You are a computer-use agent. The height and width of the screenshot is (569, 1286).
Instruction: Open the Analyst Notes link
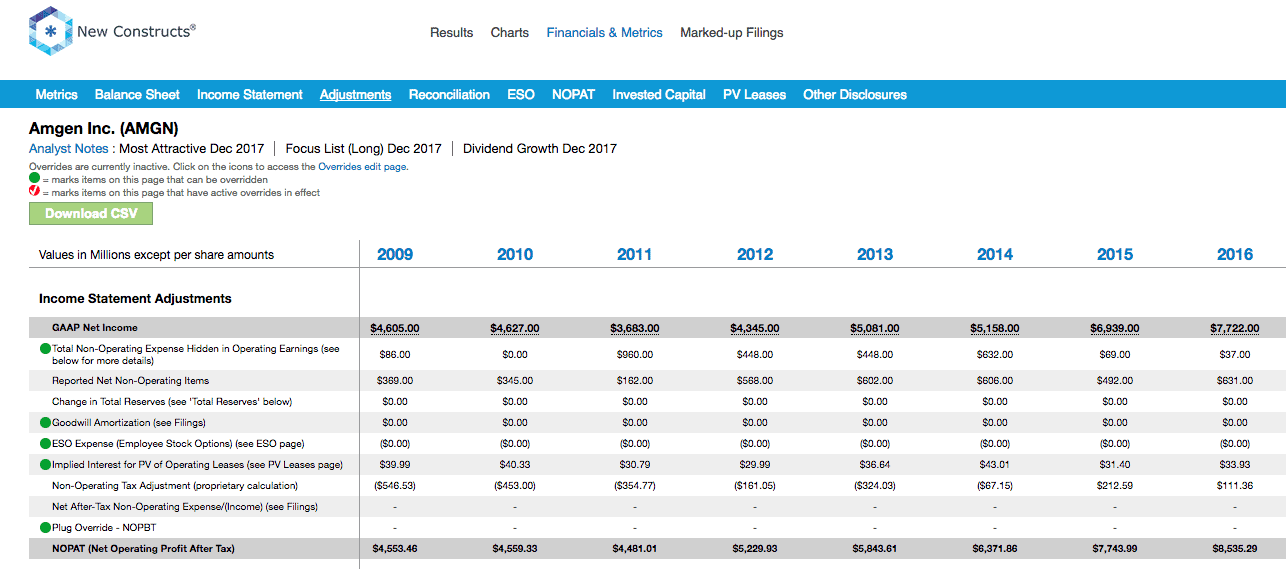click(x=69, y=149)
